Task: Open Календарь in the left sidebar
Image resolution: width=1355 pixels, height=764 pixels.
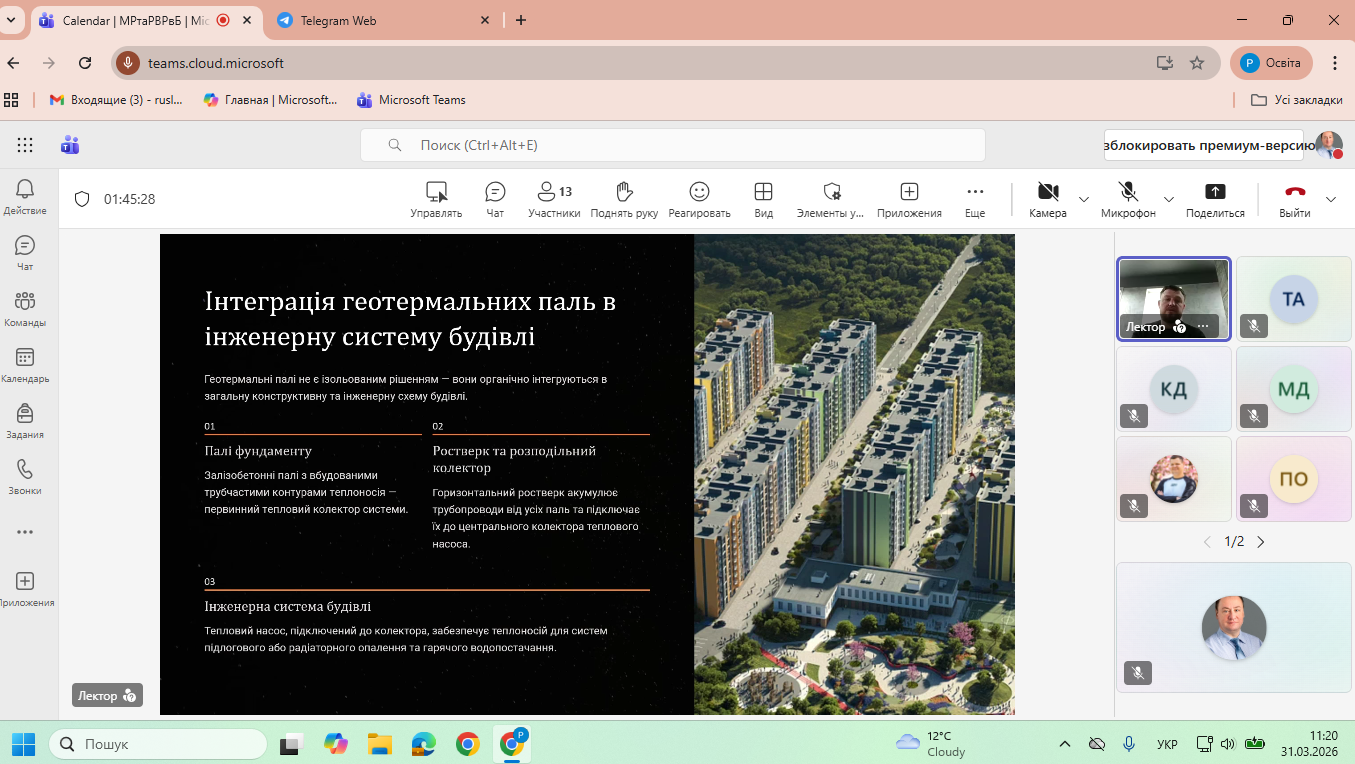Action: pos(25,365)
